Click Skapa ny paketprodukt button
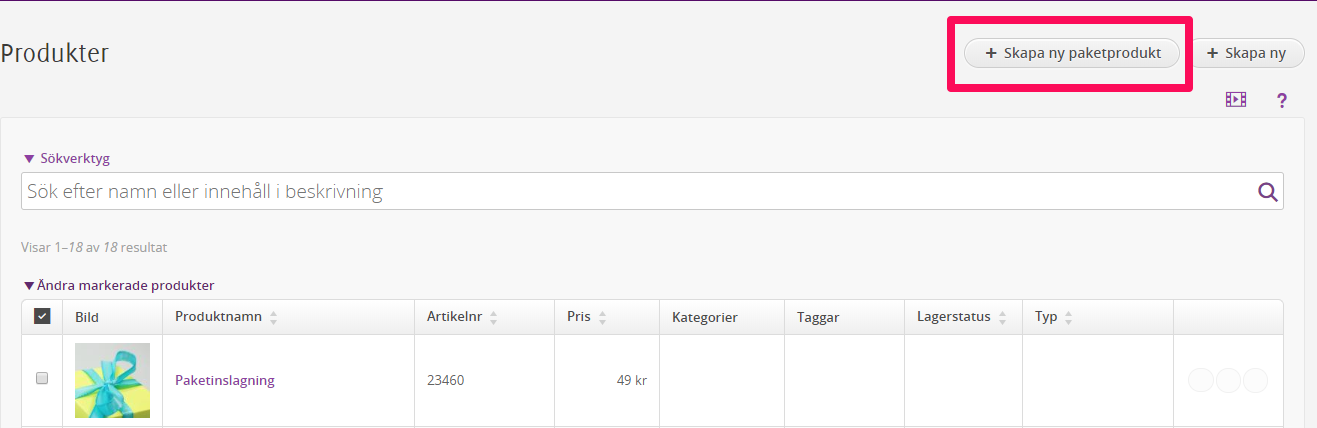The height and width of the screenshot is (428, 1317). tap(1072, 53)
